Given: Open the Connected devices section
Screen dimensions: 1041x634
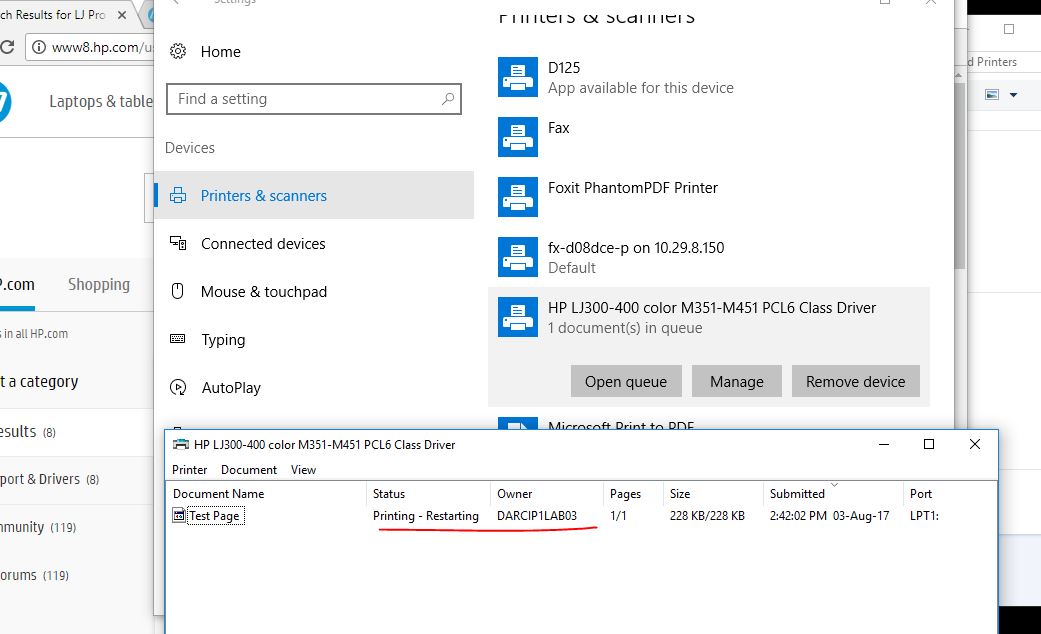Looking at the screenshot, I should point(263,244).
